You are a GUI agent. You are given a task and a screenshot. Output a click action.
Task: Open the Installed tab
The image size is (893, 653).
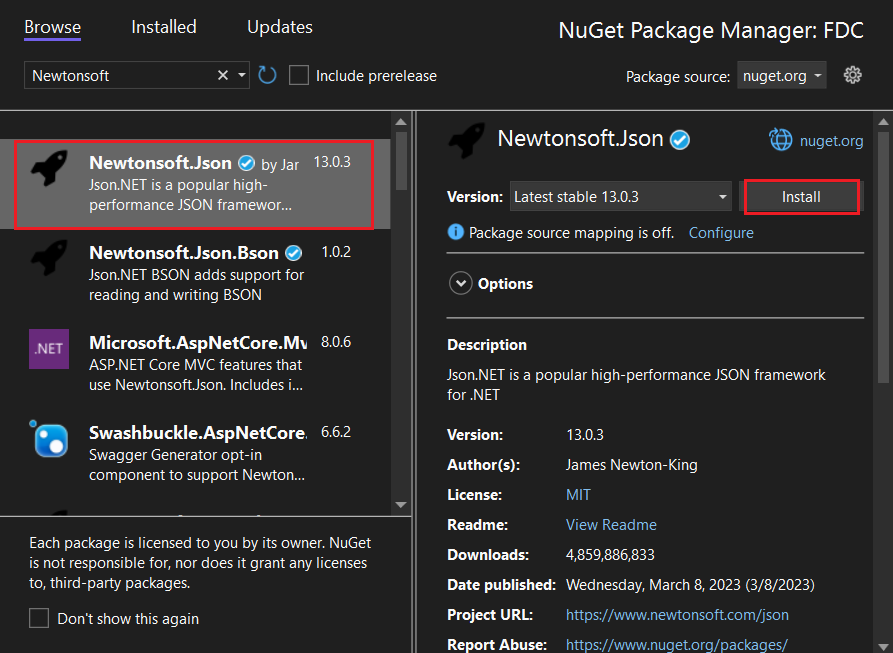point(164,27)
